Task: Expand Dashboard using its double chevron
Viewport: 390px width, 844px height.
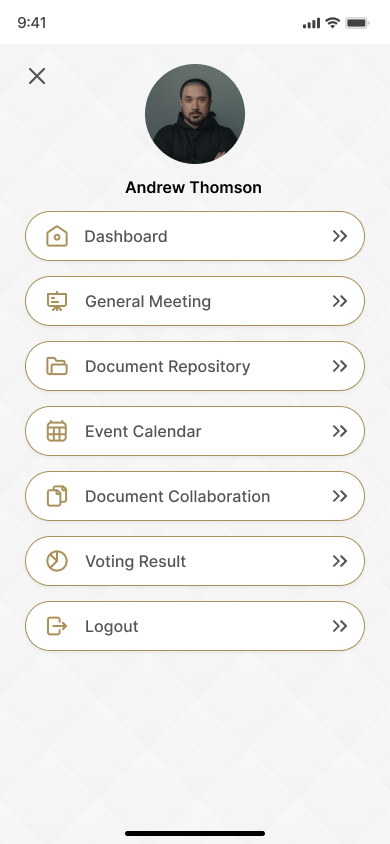Action: [x=340, y=236]
